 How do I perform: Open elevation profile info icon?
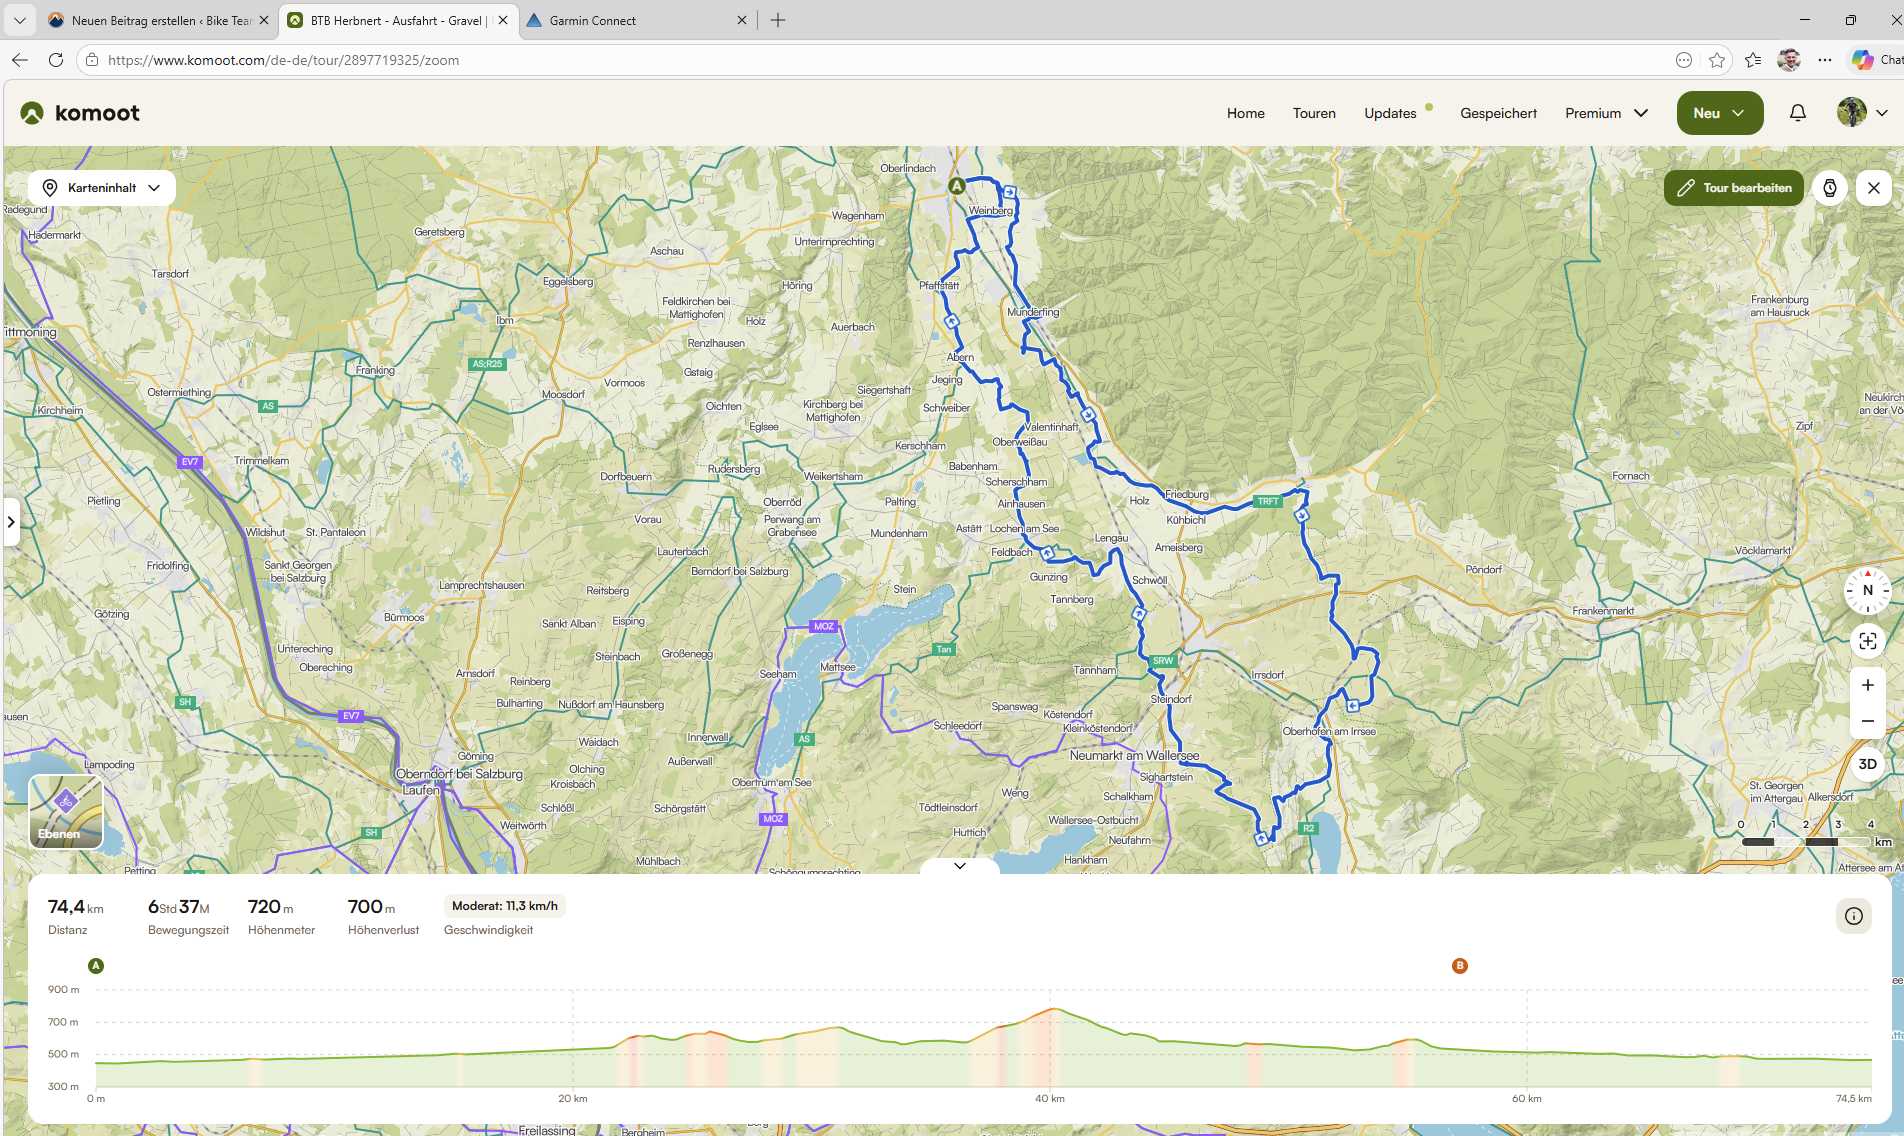[x=1853, y=916]
